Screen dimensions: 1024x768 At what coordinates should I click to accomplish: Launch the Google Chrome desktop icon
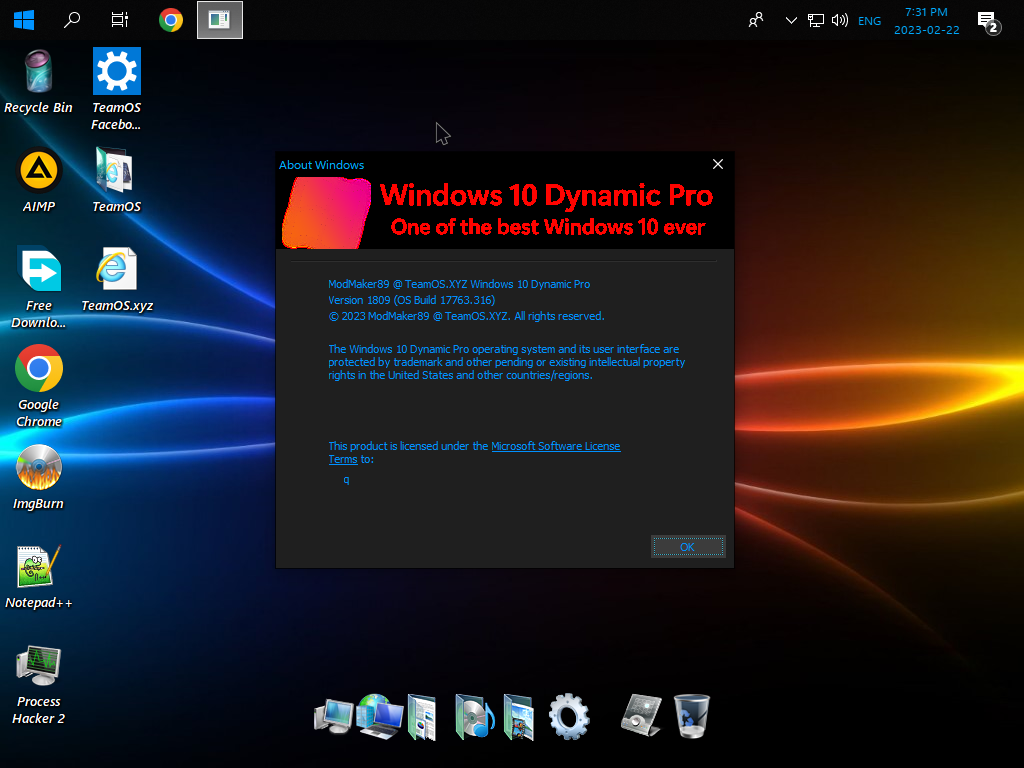(x=39, y=386)
